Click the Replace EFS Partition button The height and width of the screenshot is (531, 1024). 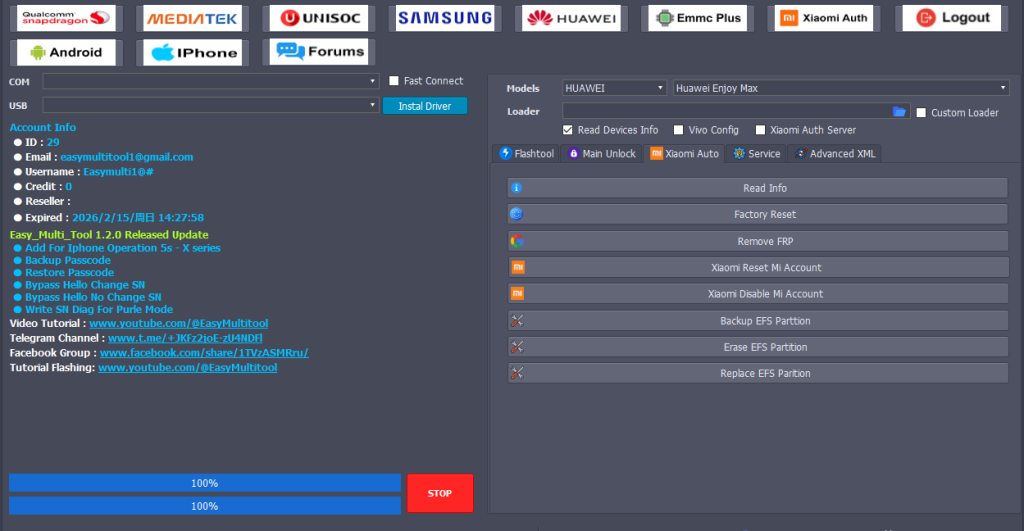(758, 374)
